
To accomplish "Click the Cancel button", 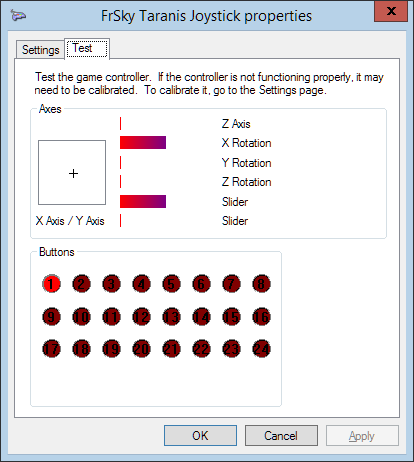I will [281, 435].
